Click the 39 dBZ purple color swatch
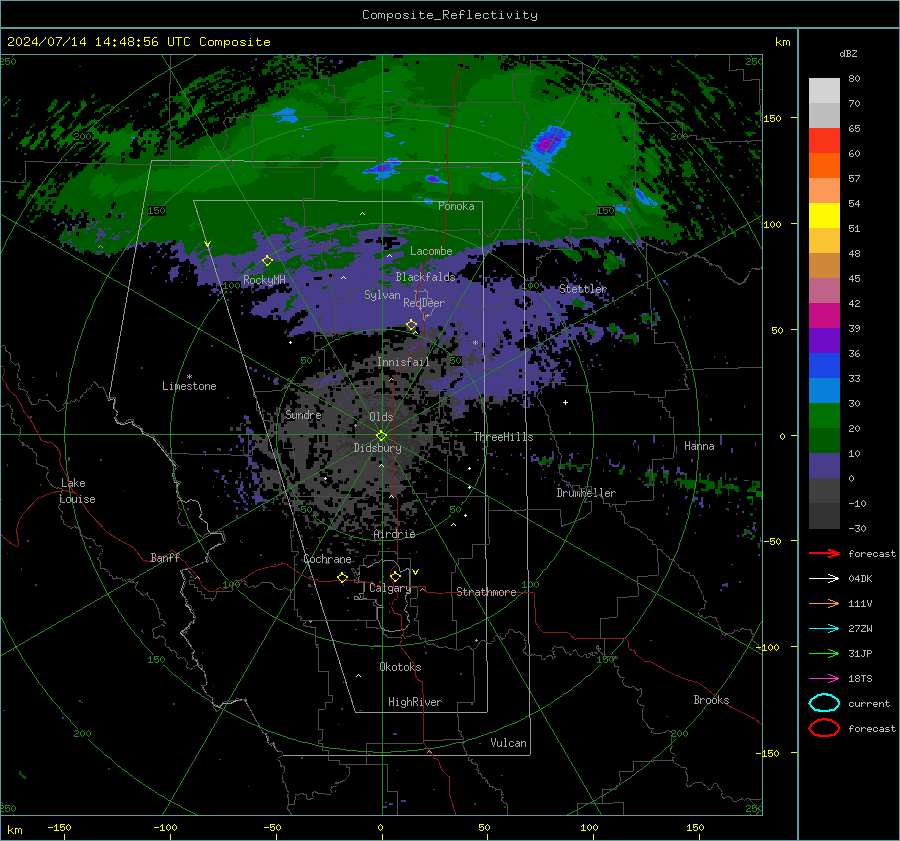900x841 pixels. pyautogui.click(x=824, y=340)
